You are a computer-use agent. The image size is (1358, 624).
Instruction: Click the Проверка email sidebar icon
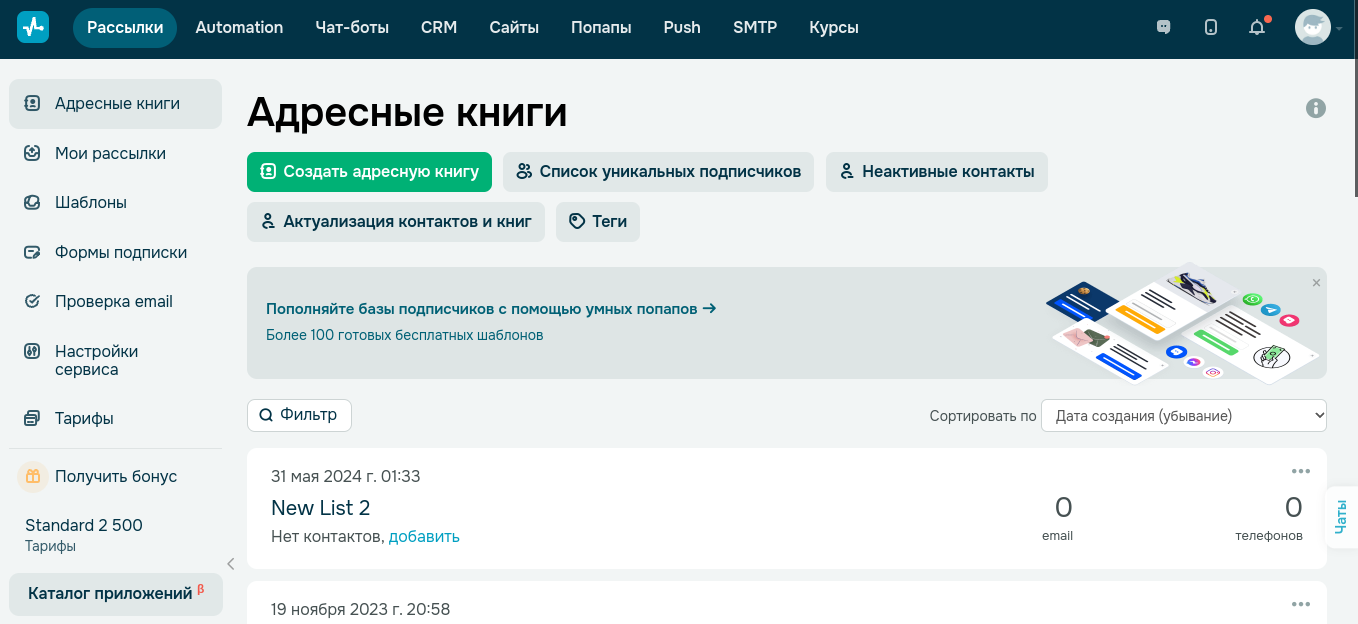coord(33,301)
